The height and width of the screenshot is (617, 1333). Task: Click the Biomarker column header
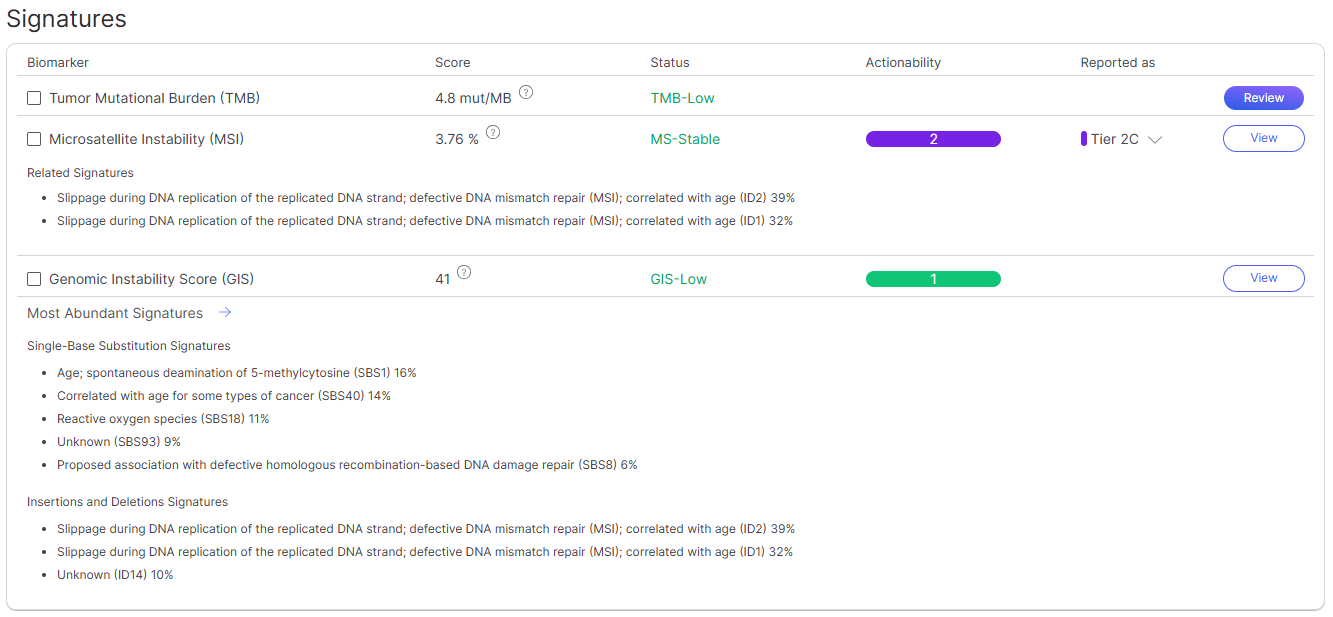[x=58, y=62]
